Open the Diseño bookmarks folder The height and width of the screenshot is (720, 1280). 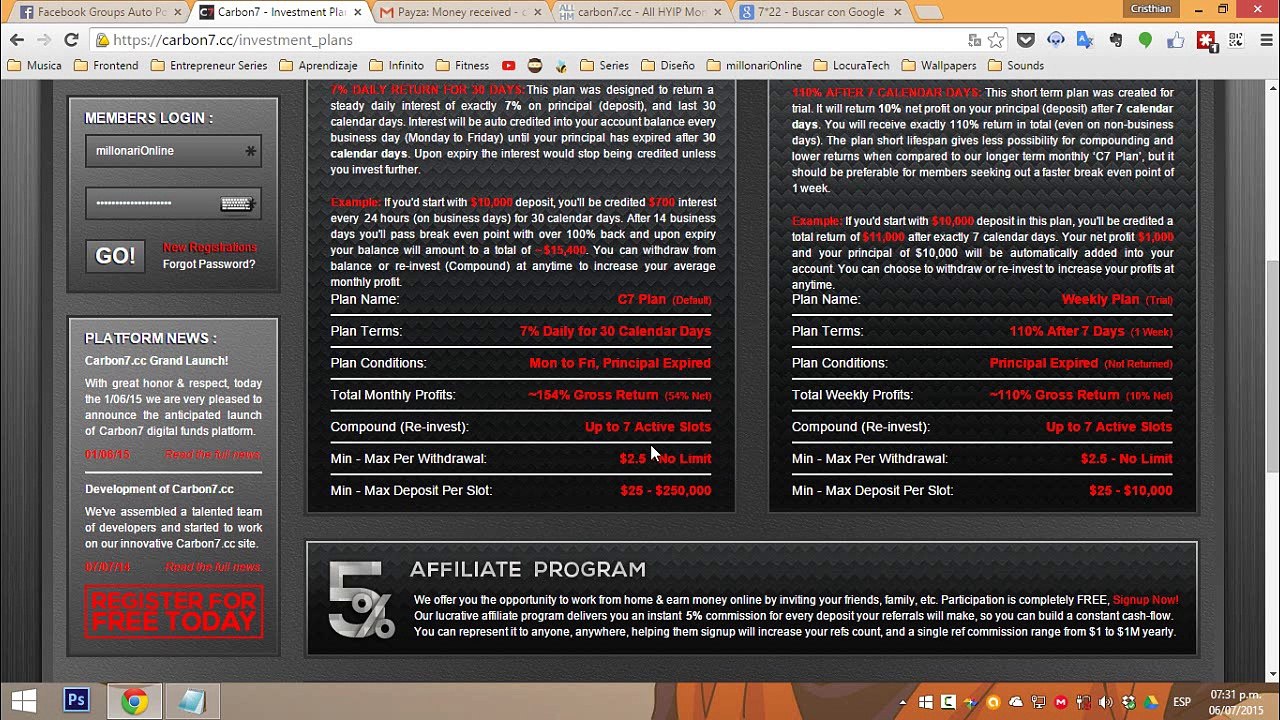pyautogui.click(x=668, y=66)
